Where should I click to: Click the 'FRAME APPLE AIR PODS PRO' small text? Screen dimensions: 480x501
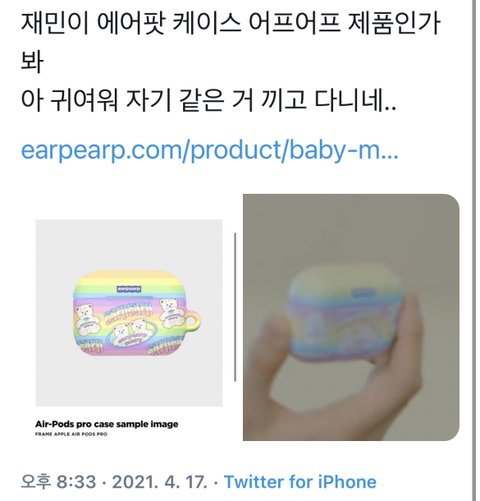(x=71, y=434)
